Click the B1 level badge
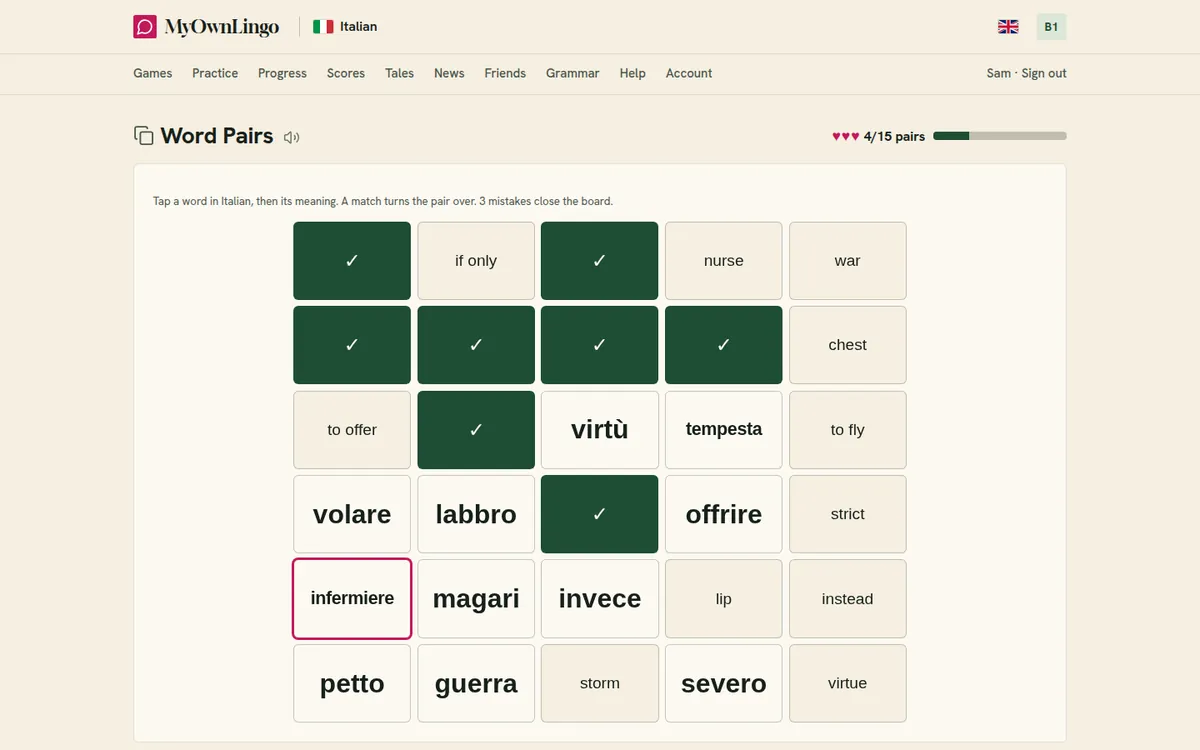 coord(1051,27)
